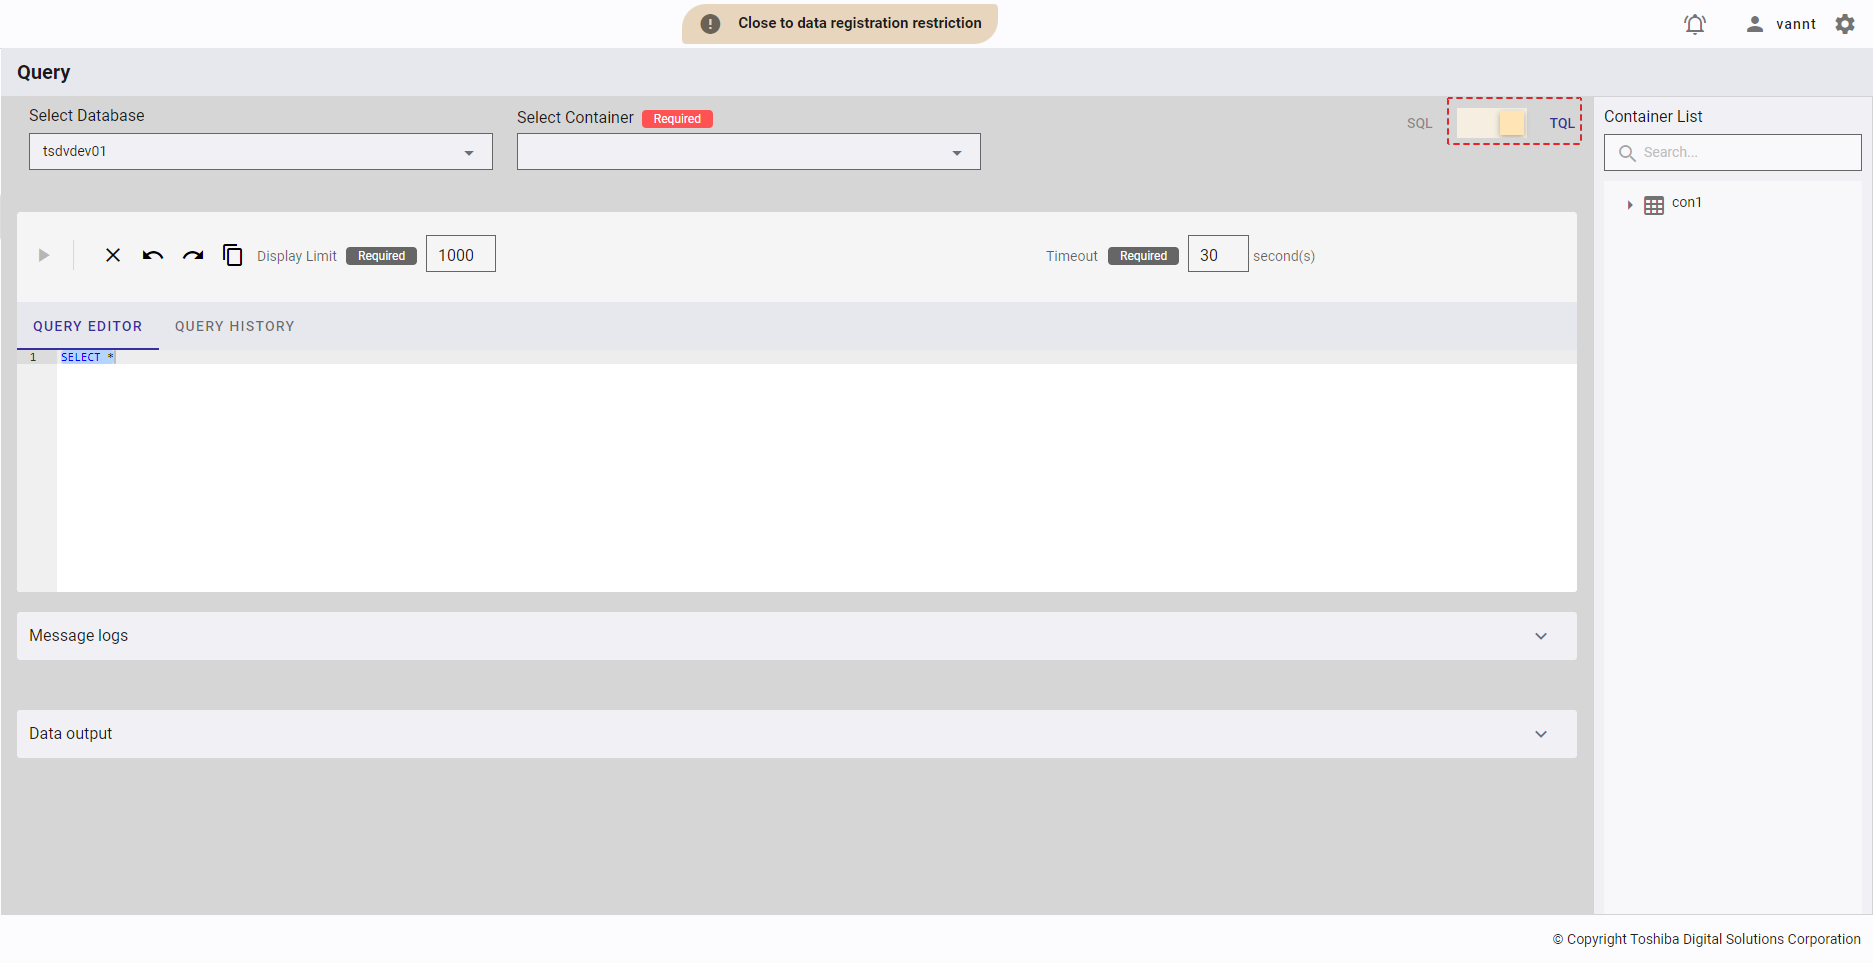Viewport: 1873px width, 963px height.
Task: Click the vannt user account button
Action: pos(1781,24)
